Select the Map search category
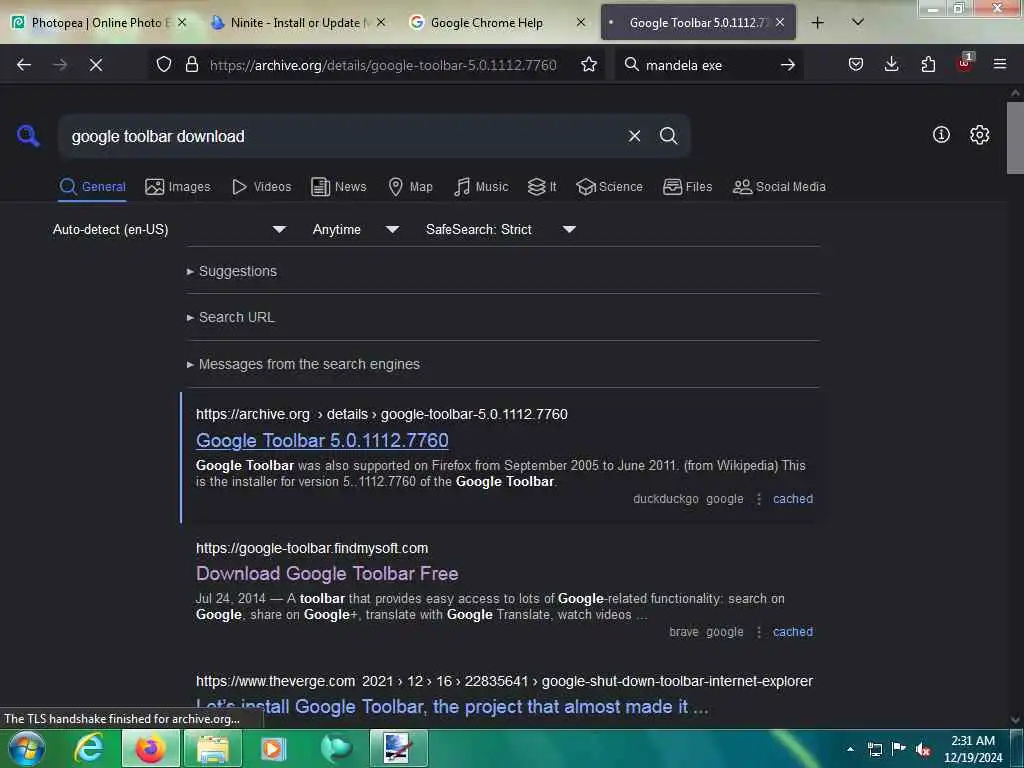This screenshot has width=1024, height=768. click(x=410, y=187)
